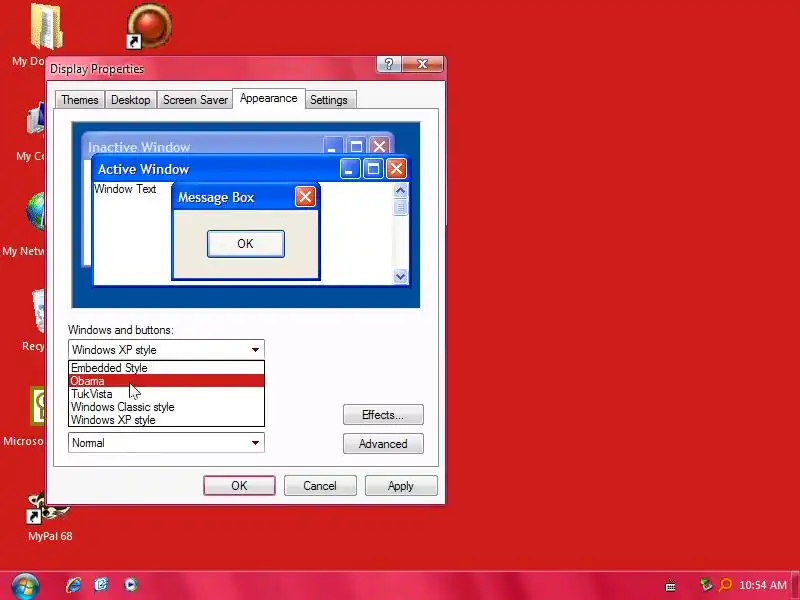Open the MyPal 68 desktop shortcut
The height and width of the screenshot is (600, 800).
[x=49, y=516]
